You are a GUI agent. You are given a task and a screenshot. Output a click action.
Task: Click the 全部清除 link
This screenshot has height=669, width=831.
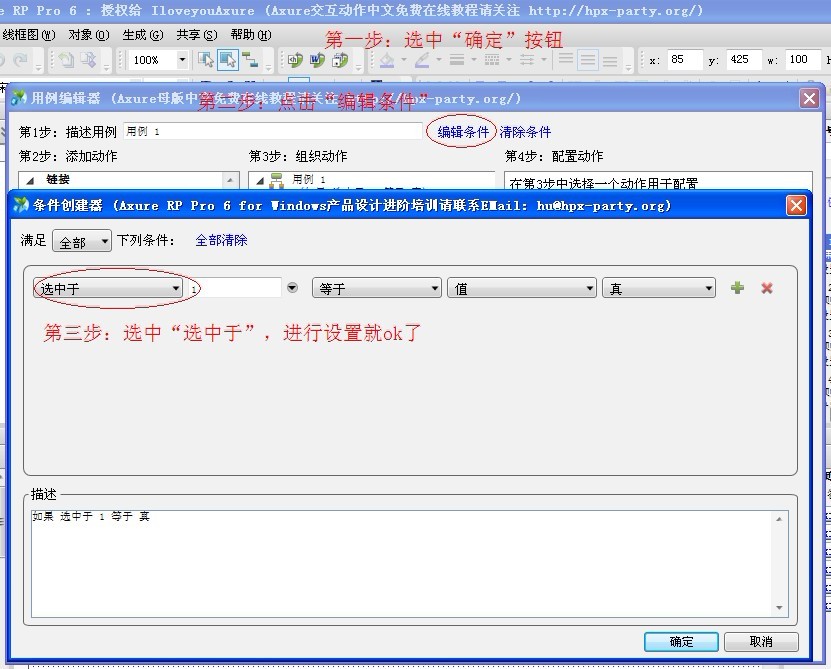(x=221, y=241)
